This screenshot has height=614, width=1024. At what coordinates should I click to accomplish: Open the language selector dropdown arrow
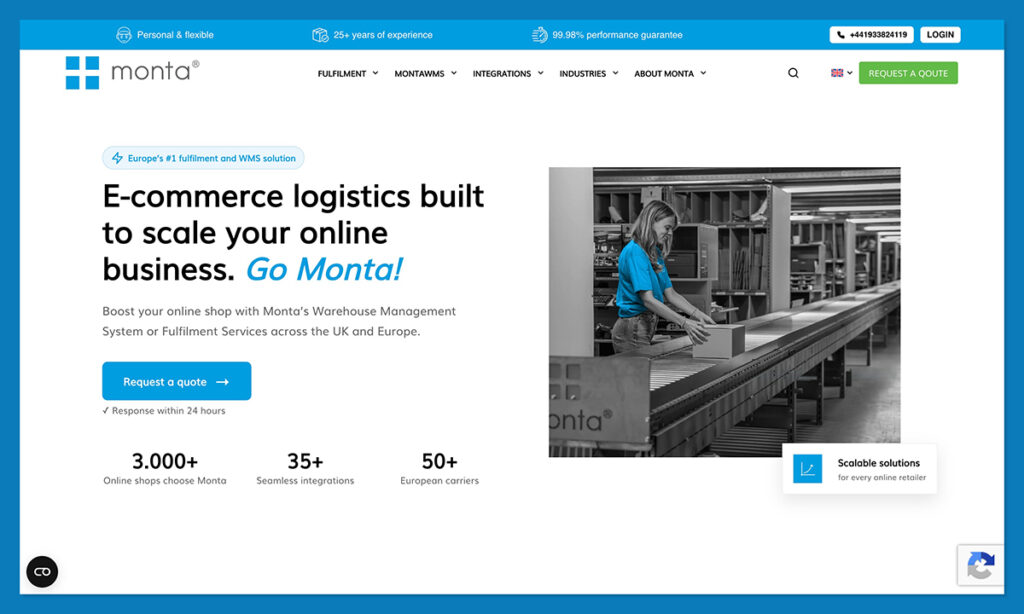point(850,73)
